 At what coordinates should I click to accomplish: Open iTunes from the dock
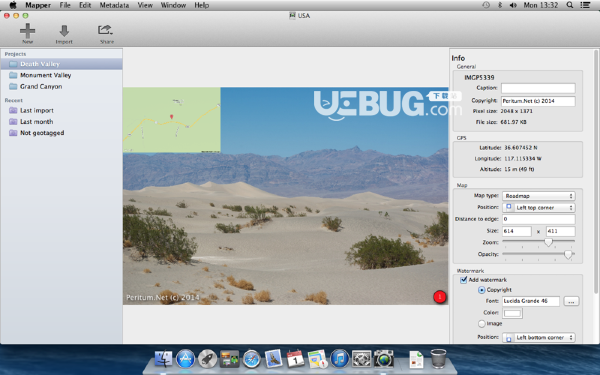click(x=339, y=359)
